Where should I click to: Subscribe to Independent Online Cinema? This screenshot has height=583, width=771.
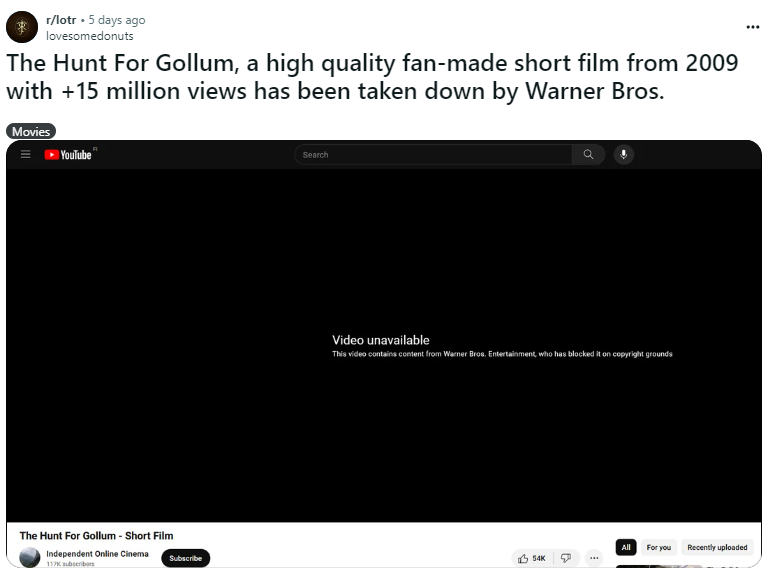[185, 558]
